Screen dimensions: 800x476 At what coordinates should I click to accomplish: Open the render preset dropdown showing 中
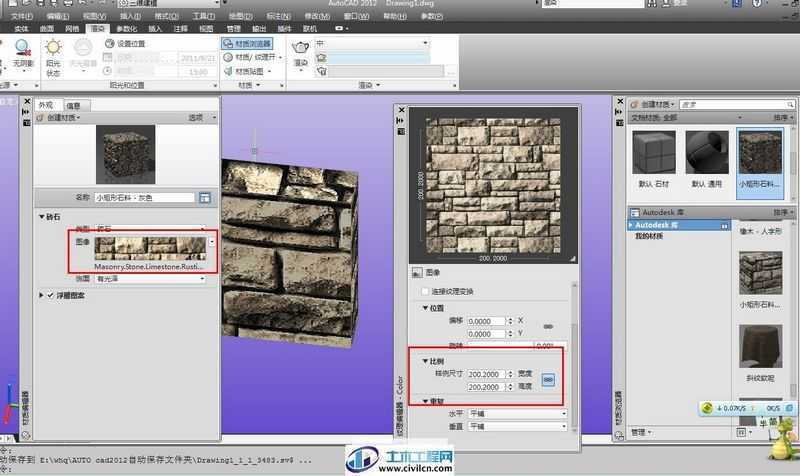coord(372,43)
